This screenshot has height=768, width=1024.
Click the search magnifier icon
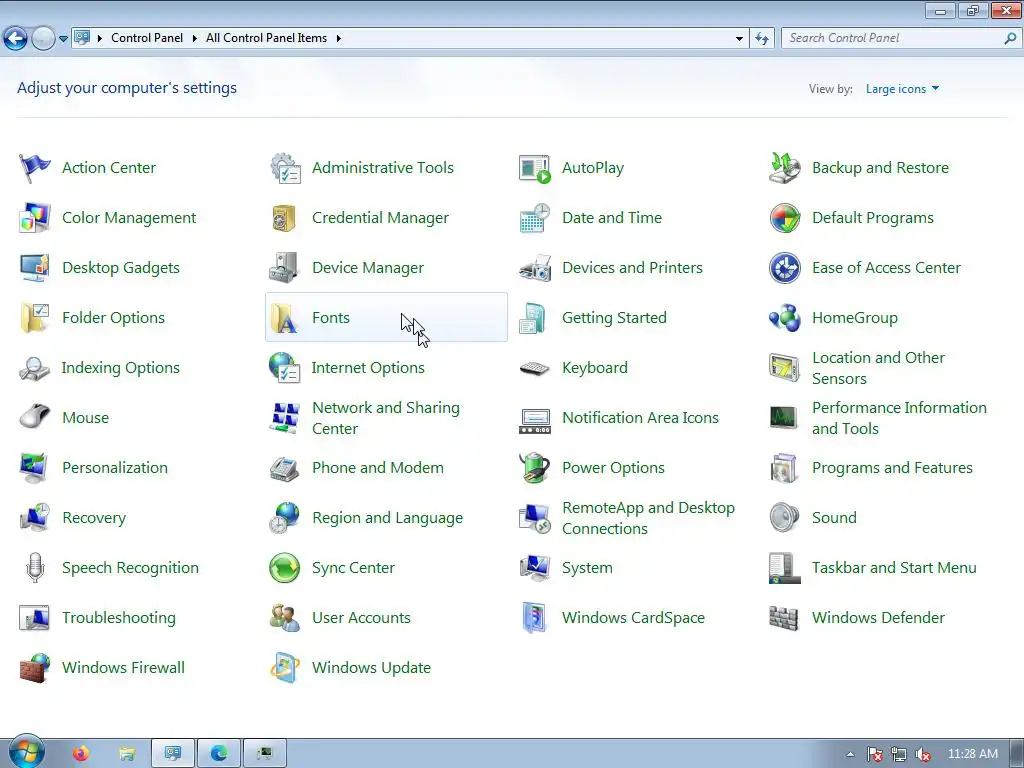click(x=1010, y=39)
